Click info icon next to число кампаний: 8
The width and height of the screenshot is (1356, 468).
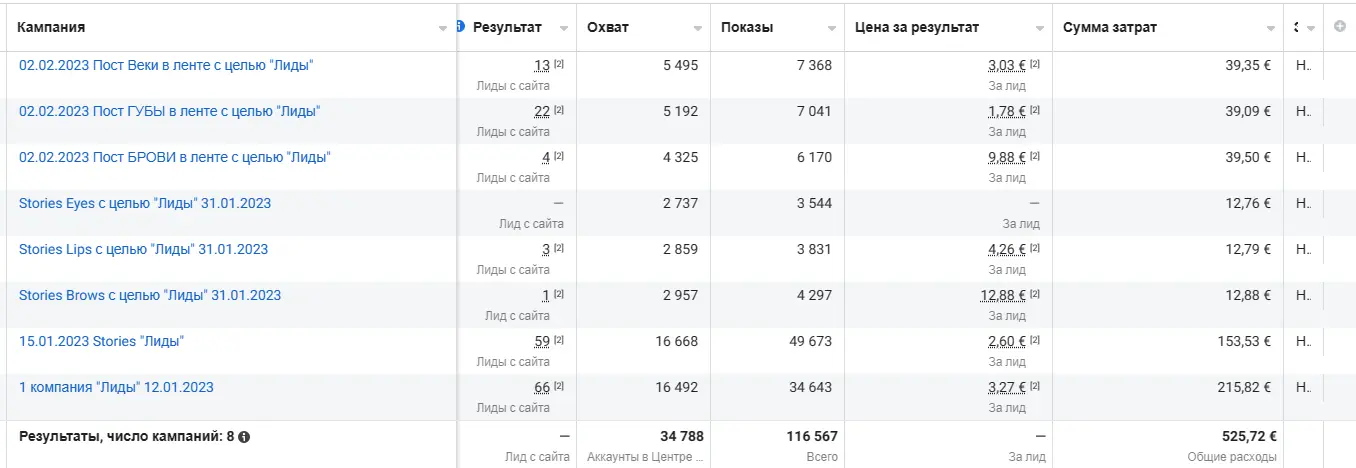point(244,437)
